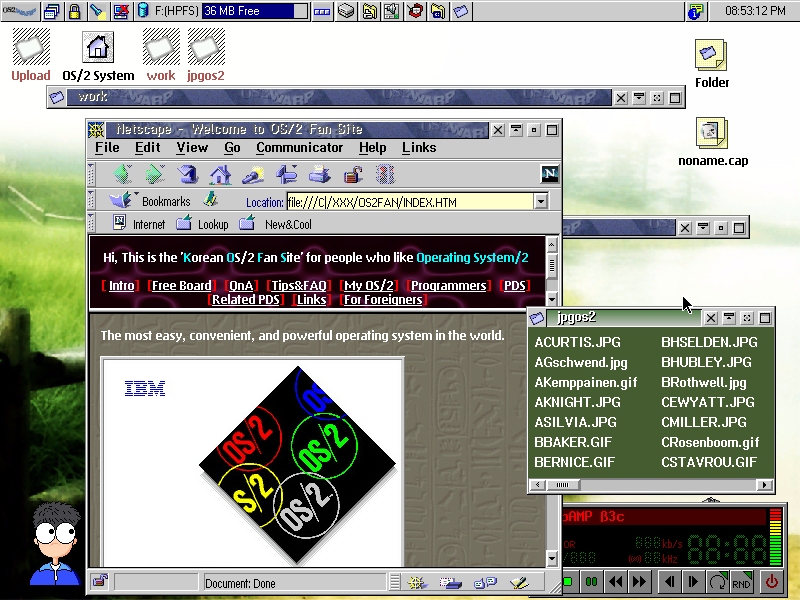
Task: Print the page using printer icon
Action: tap(319, 174)
